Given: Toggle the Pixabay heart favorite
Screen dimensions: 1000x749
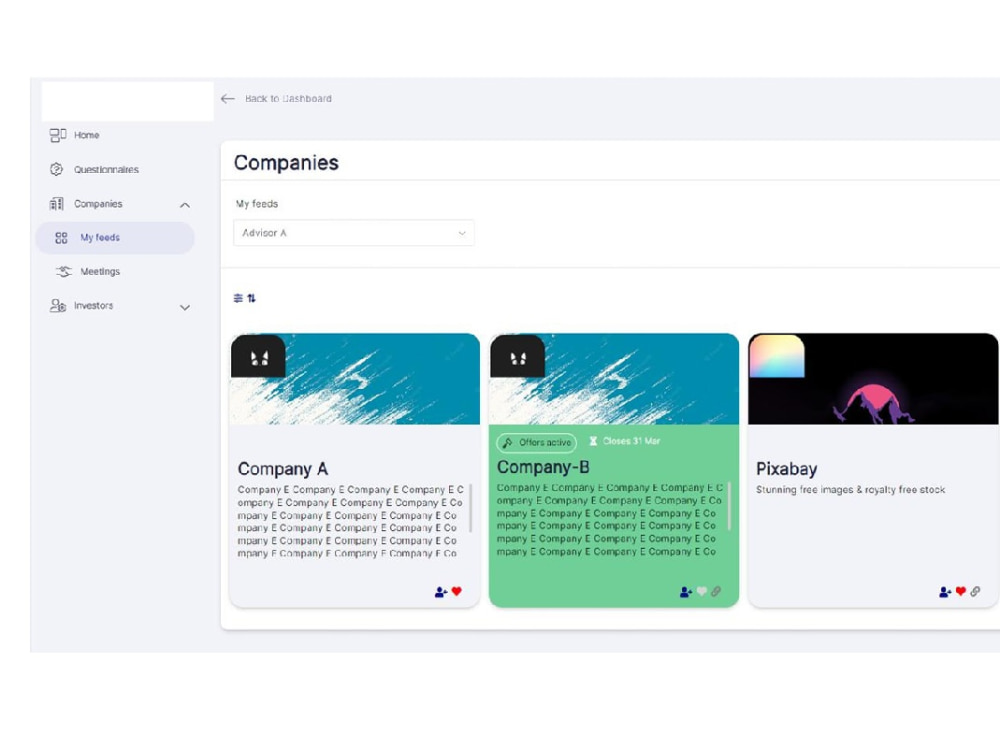Looking at the screenshot, I should pos(961,591).
